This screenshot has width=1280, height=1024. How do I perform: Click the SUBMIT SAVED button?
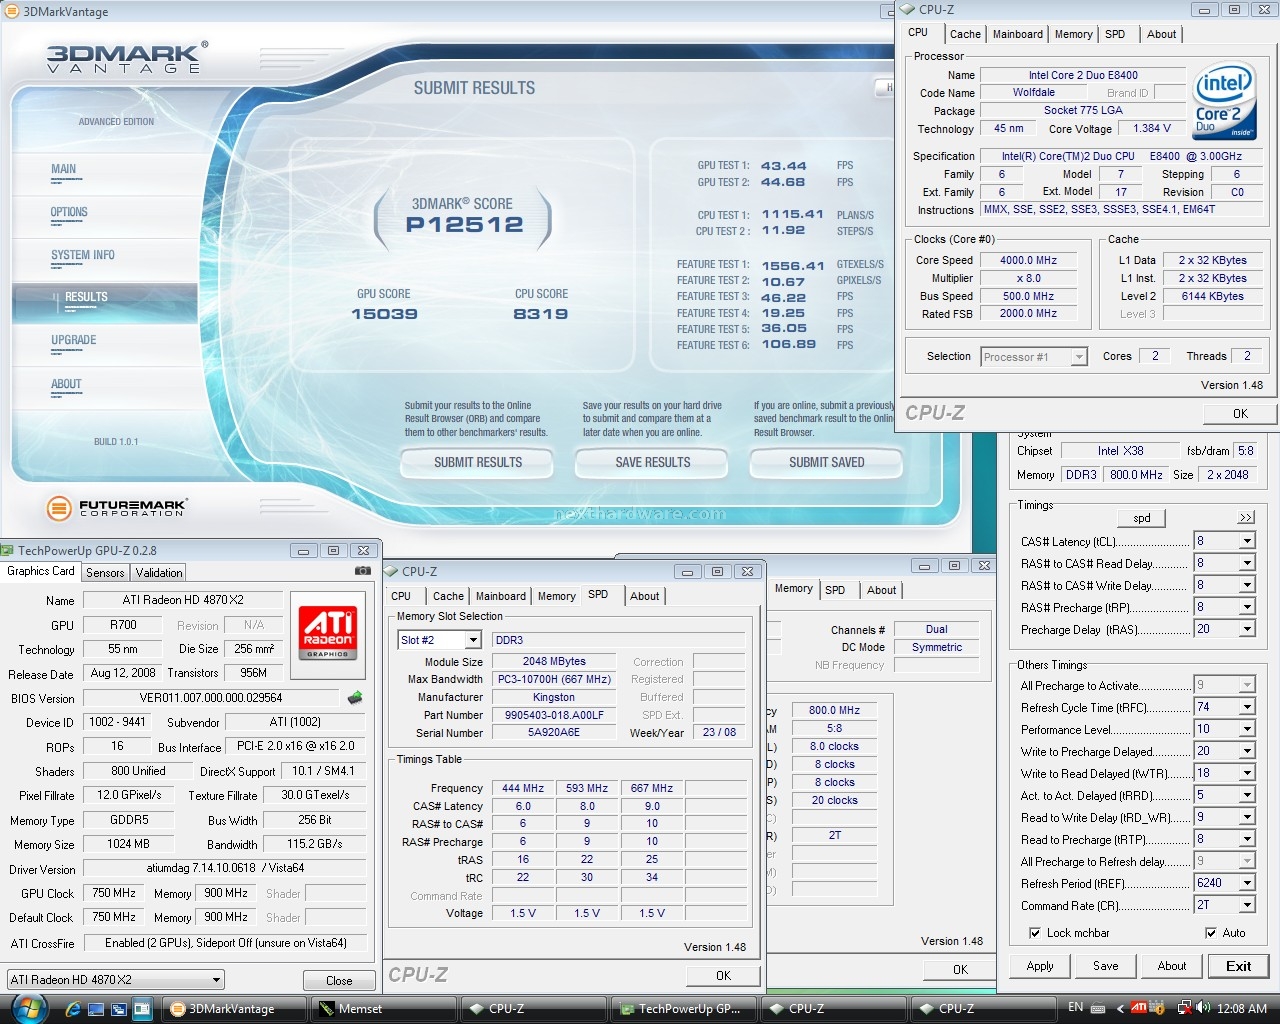pyautogui.click(x=826, y=463)
